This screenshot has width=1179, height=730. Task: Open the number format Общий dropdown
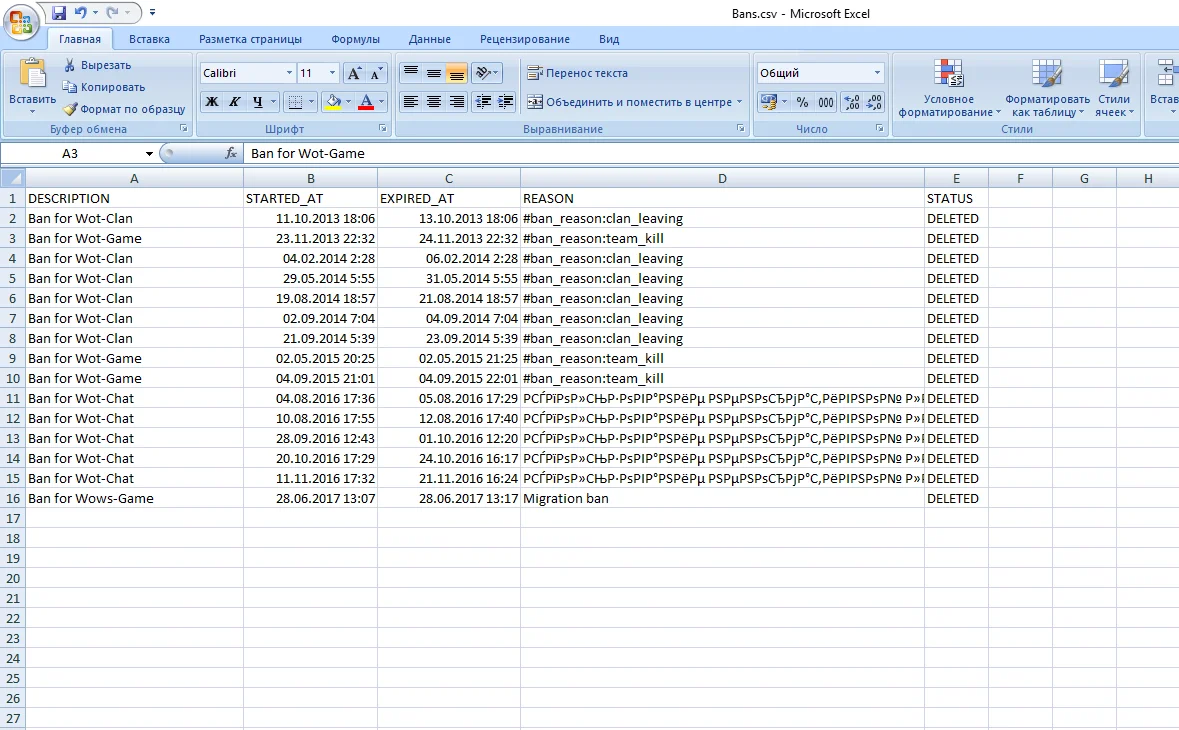point(877,73)
